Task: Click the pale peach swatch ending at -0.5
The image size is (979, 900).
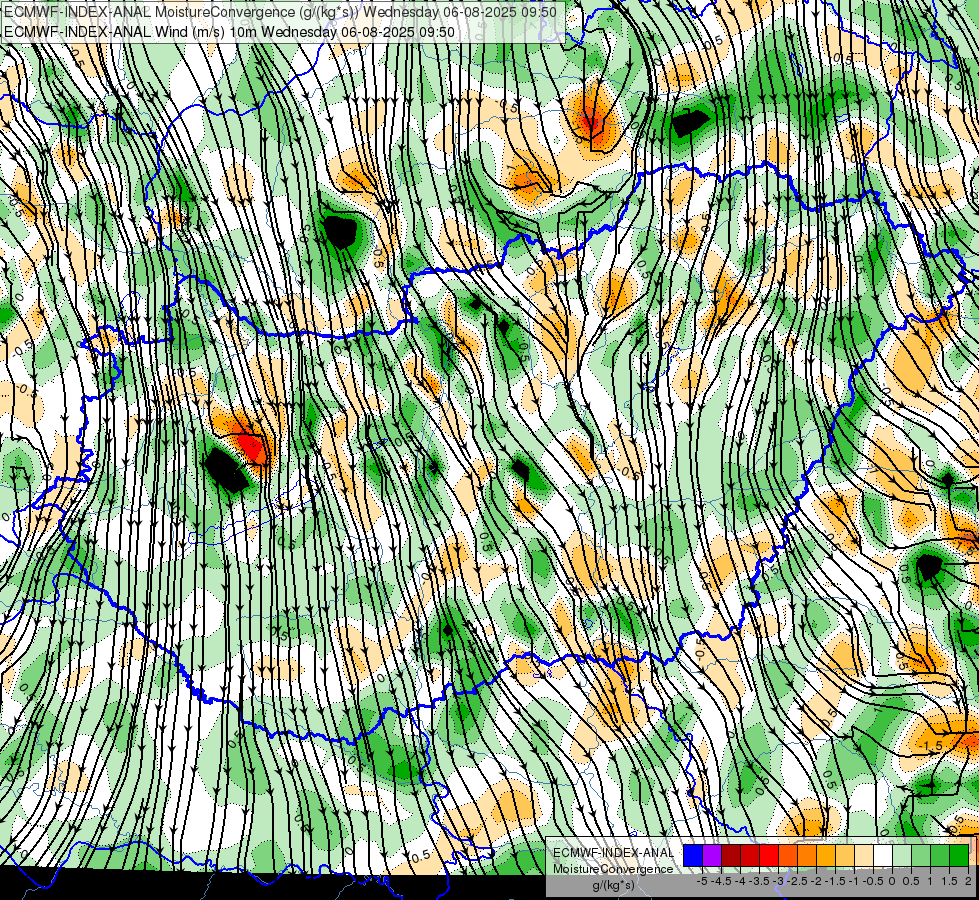Action: (864, 855)
